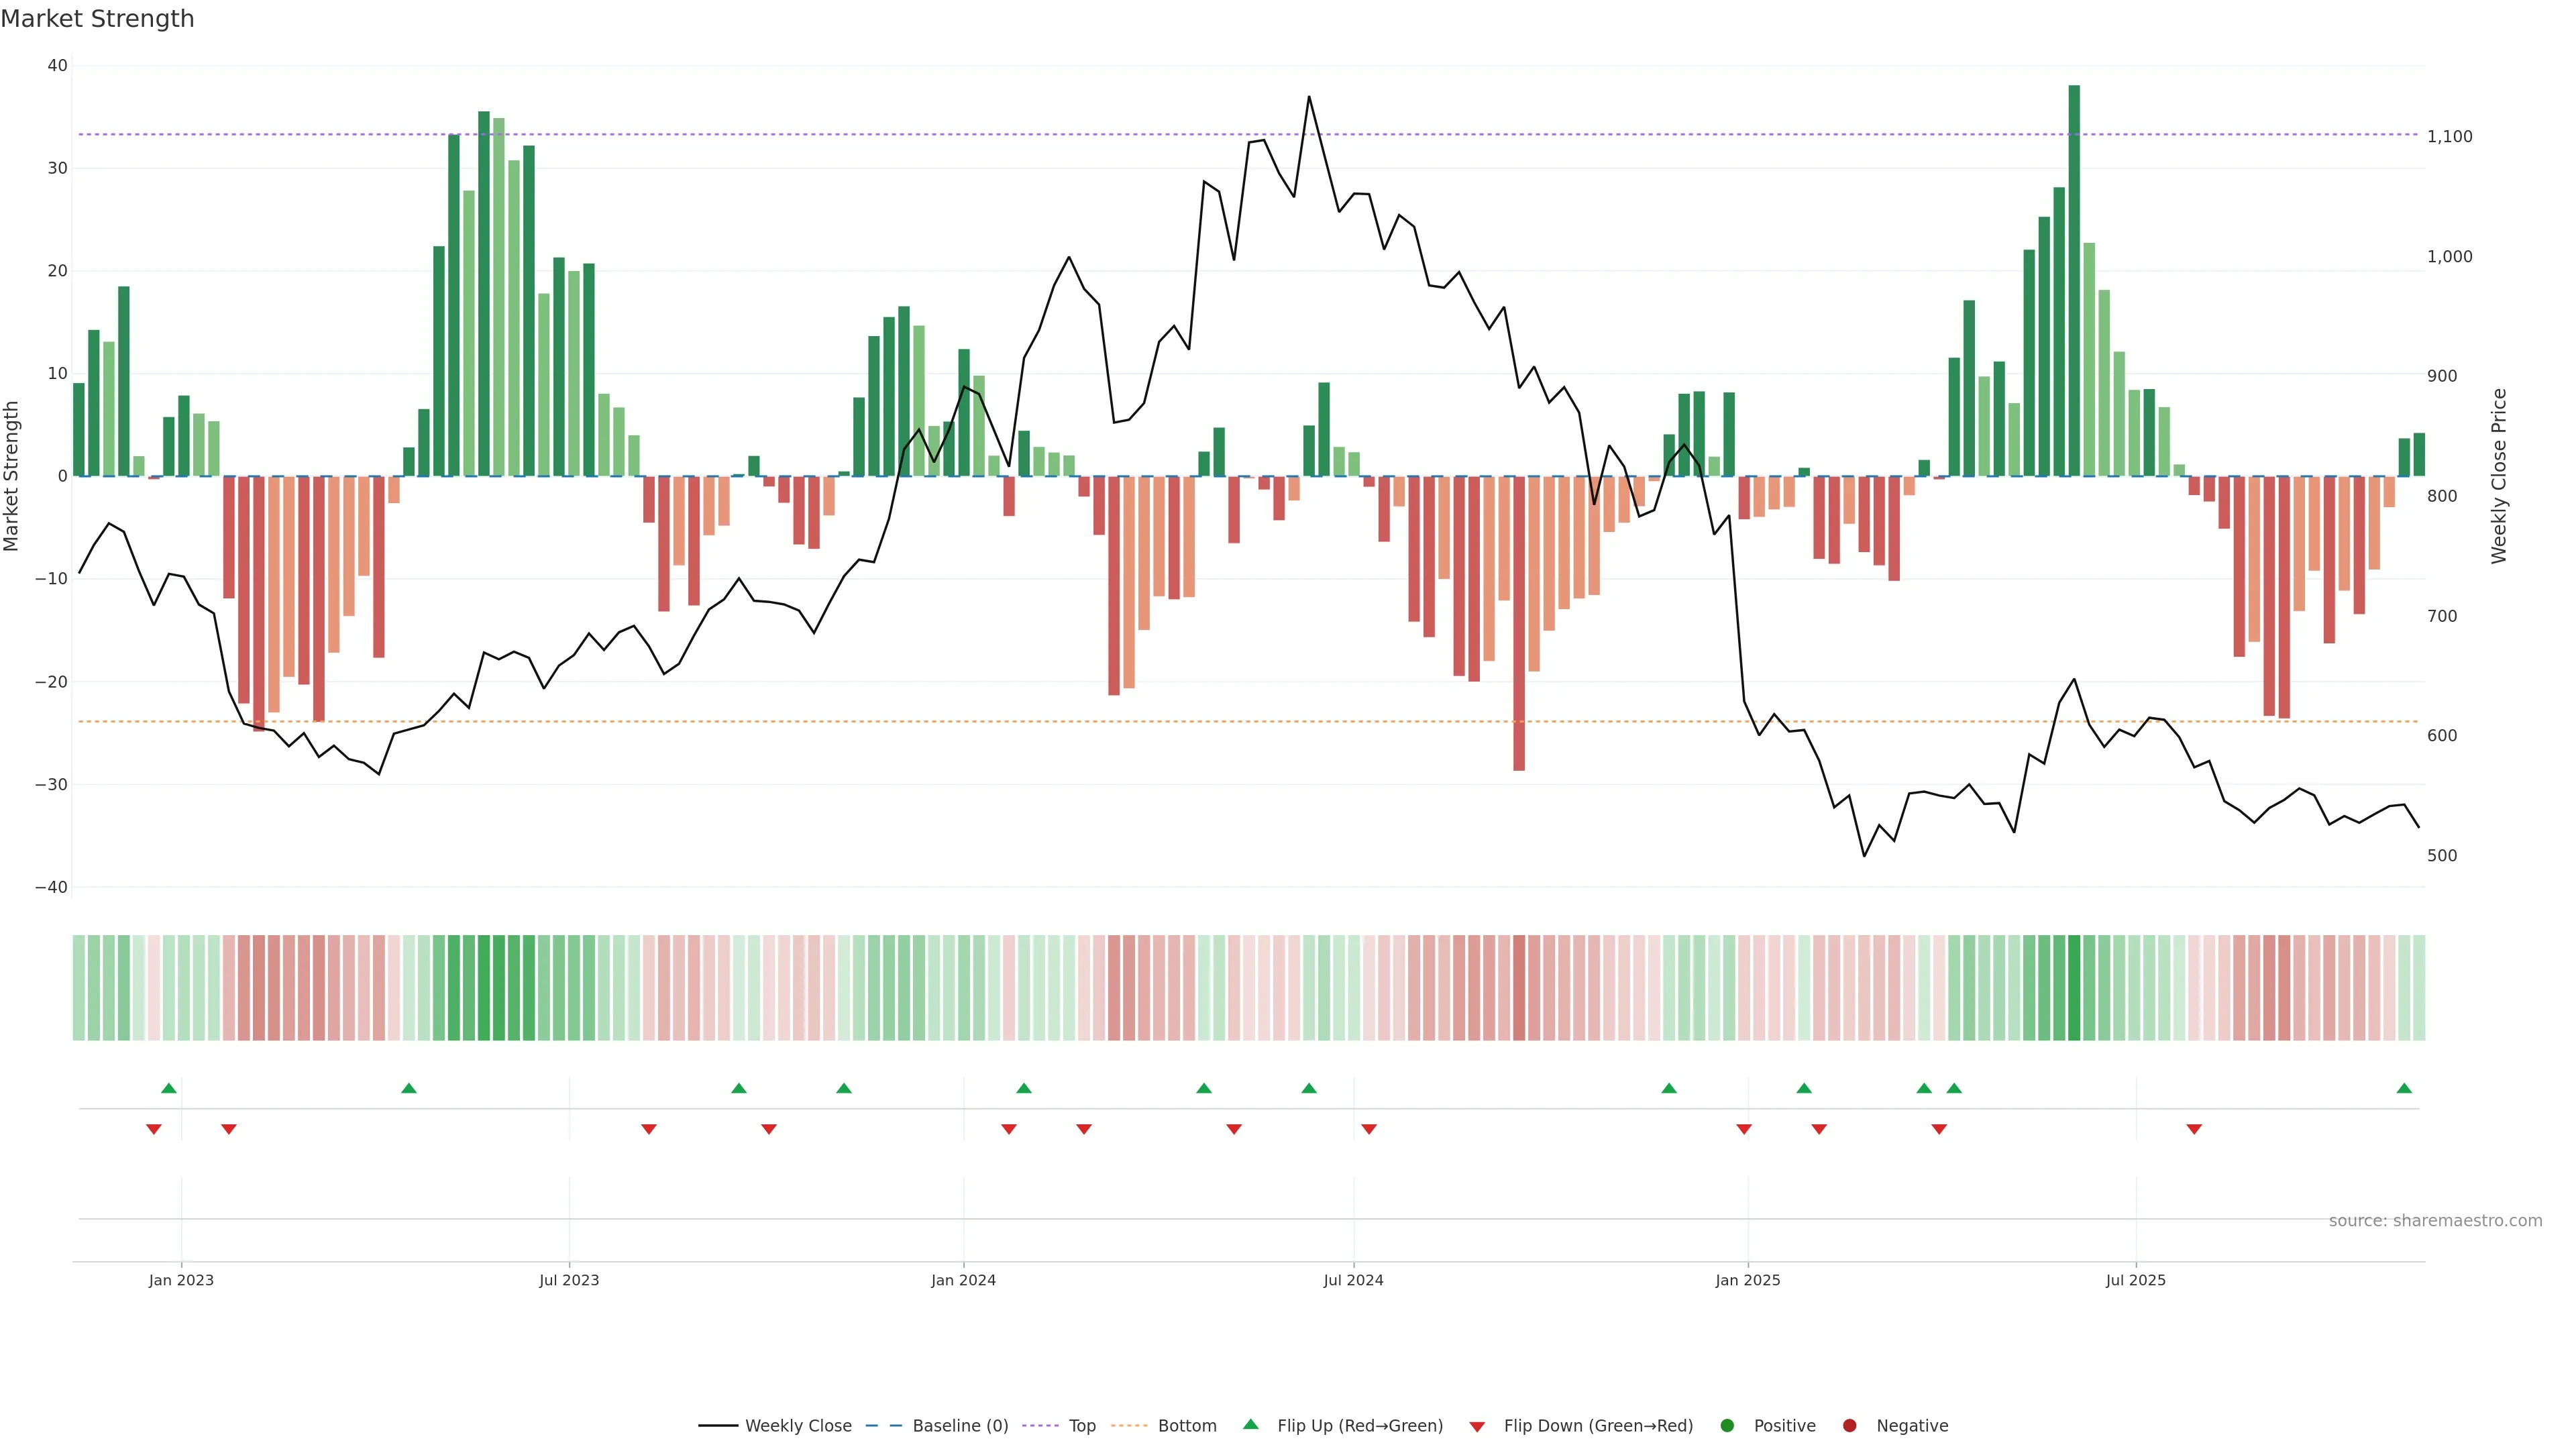Click the Weekly Close Price axis title

click(2499, 476)
